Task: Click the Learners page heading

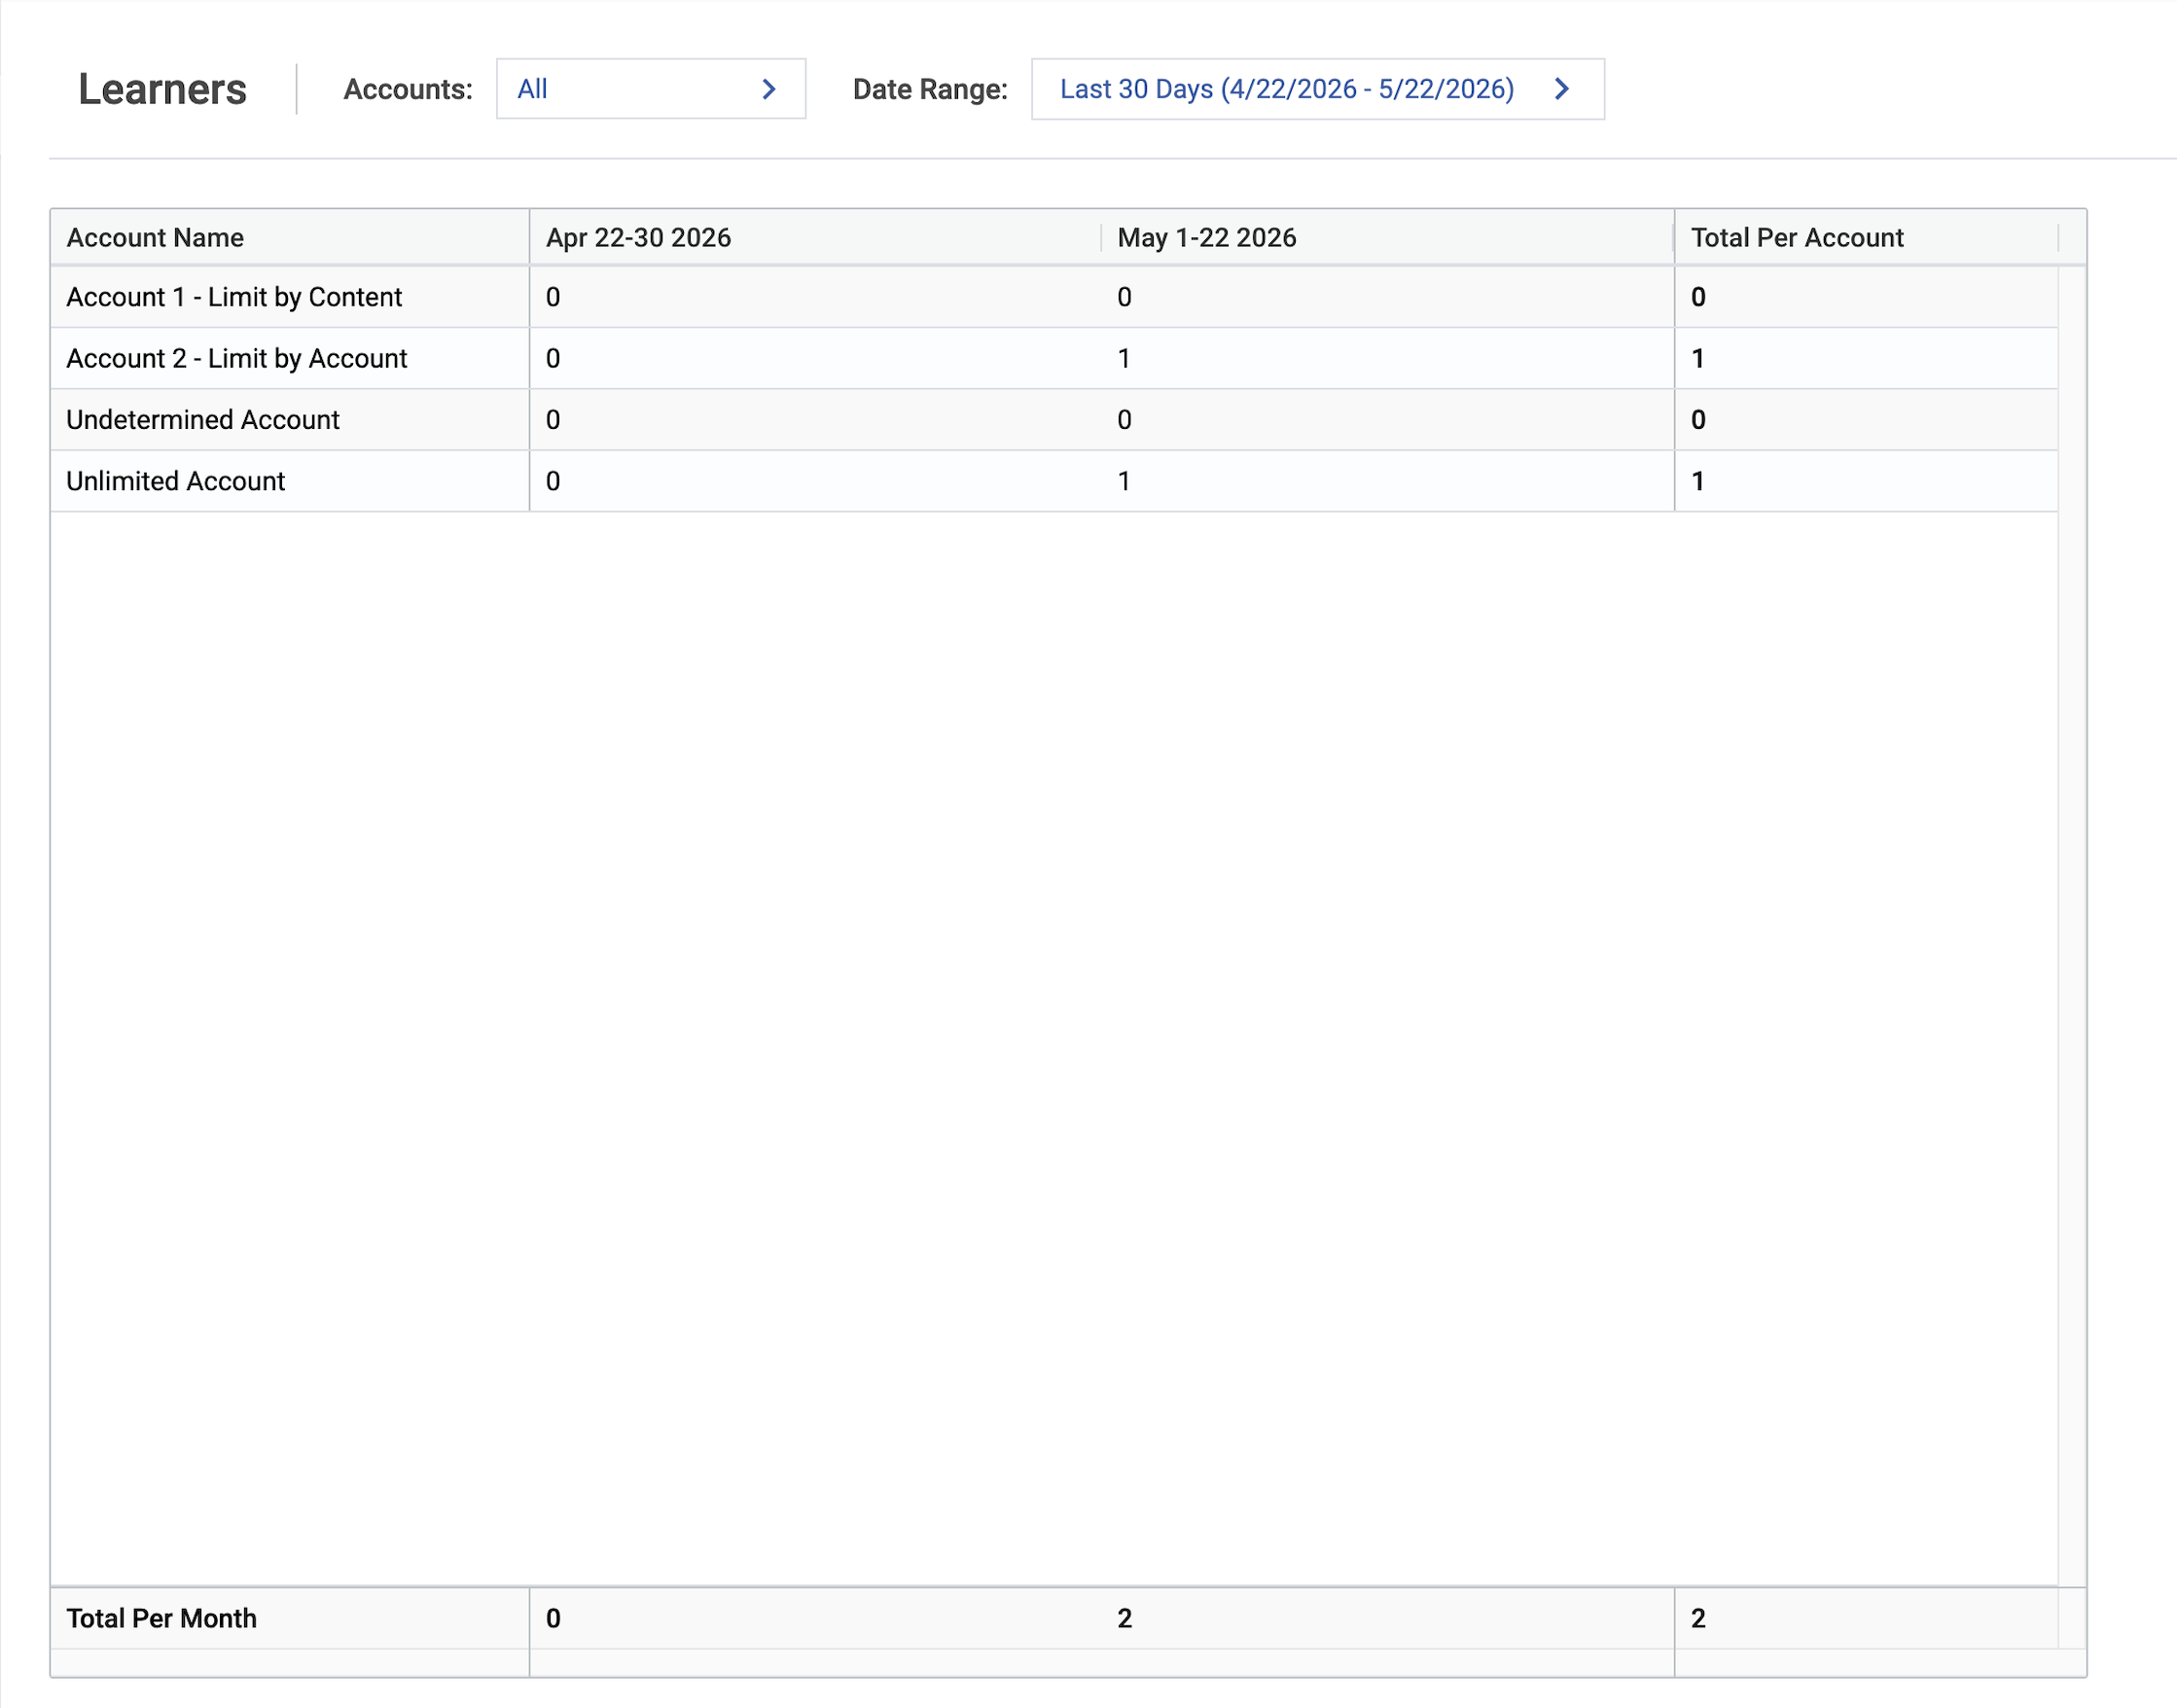Action: (162, 89)
